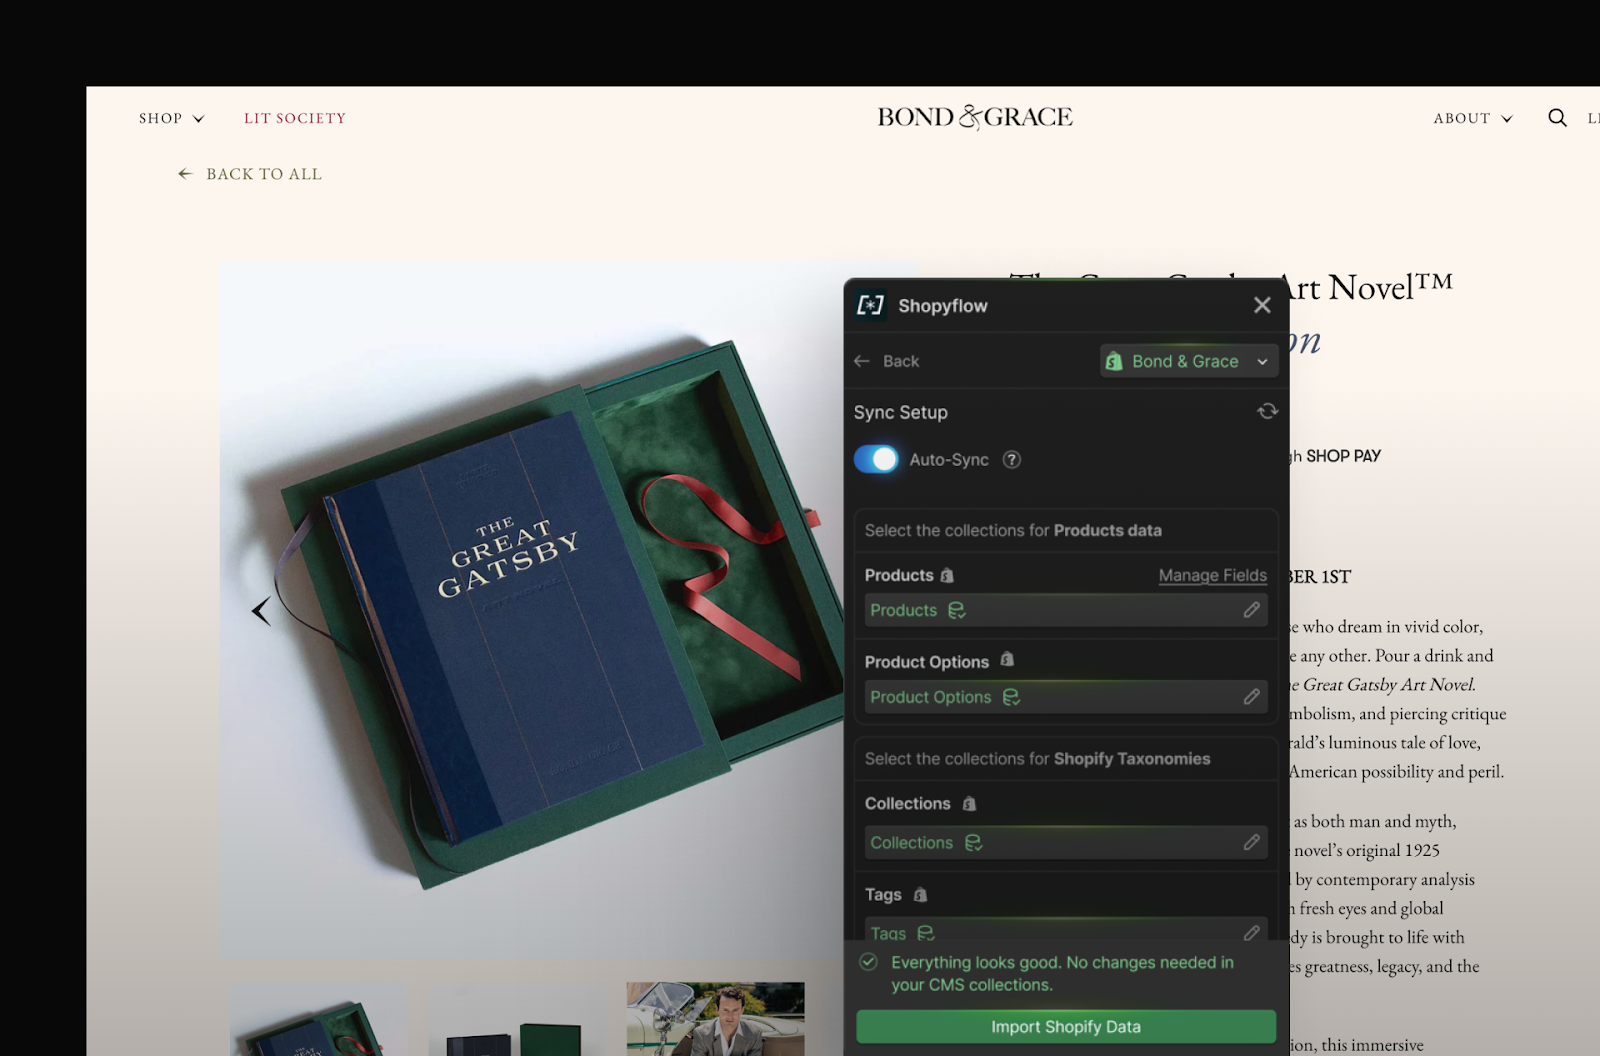This screenshot has height=1056, width=1600.
Task: Click the CMS database icon in Products field
Action: coord(956,610)
